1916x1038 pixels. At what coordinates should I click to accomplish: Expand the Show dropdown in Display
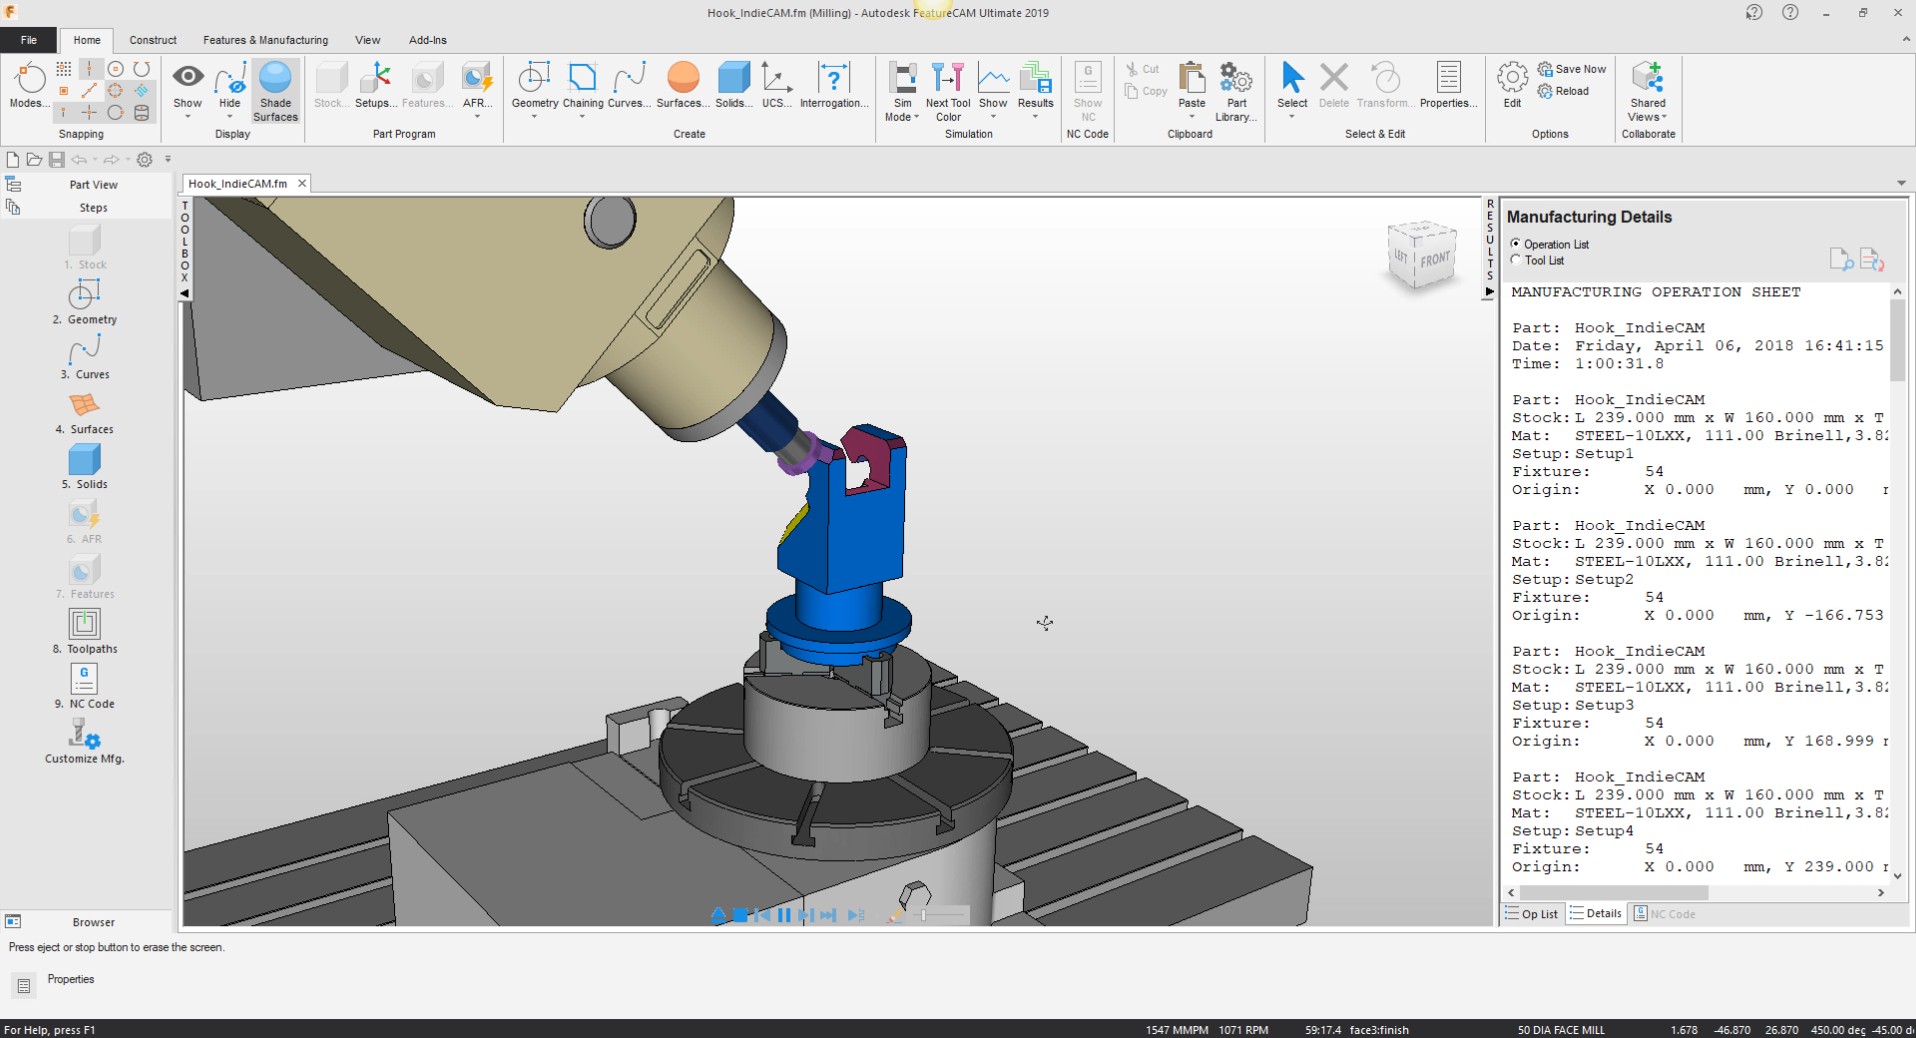(188, 117)
